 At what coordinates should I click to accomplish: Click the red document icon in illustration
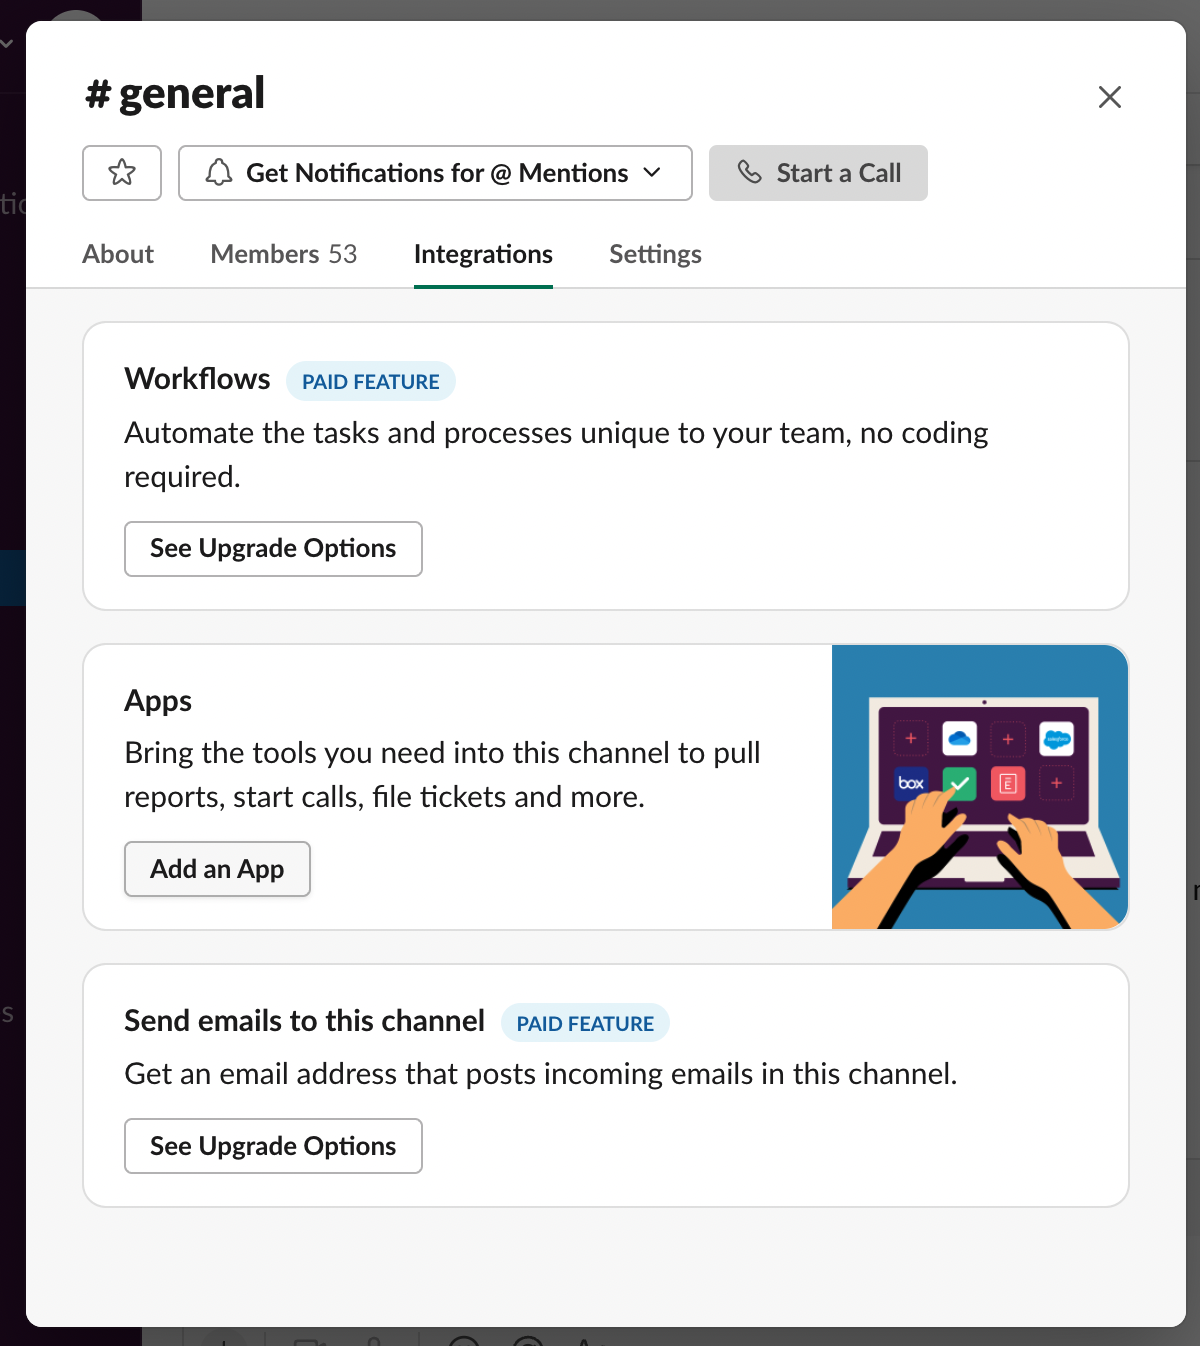click(x=1007, y=783)
